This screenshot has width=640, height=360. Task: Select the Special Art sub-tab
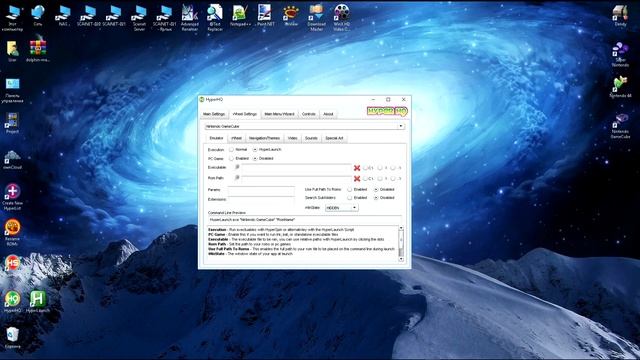click(x=334, y=138)
